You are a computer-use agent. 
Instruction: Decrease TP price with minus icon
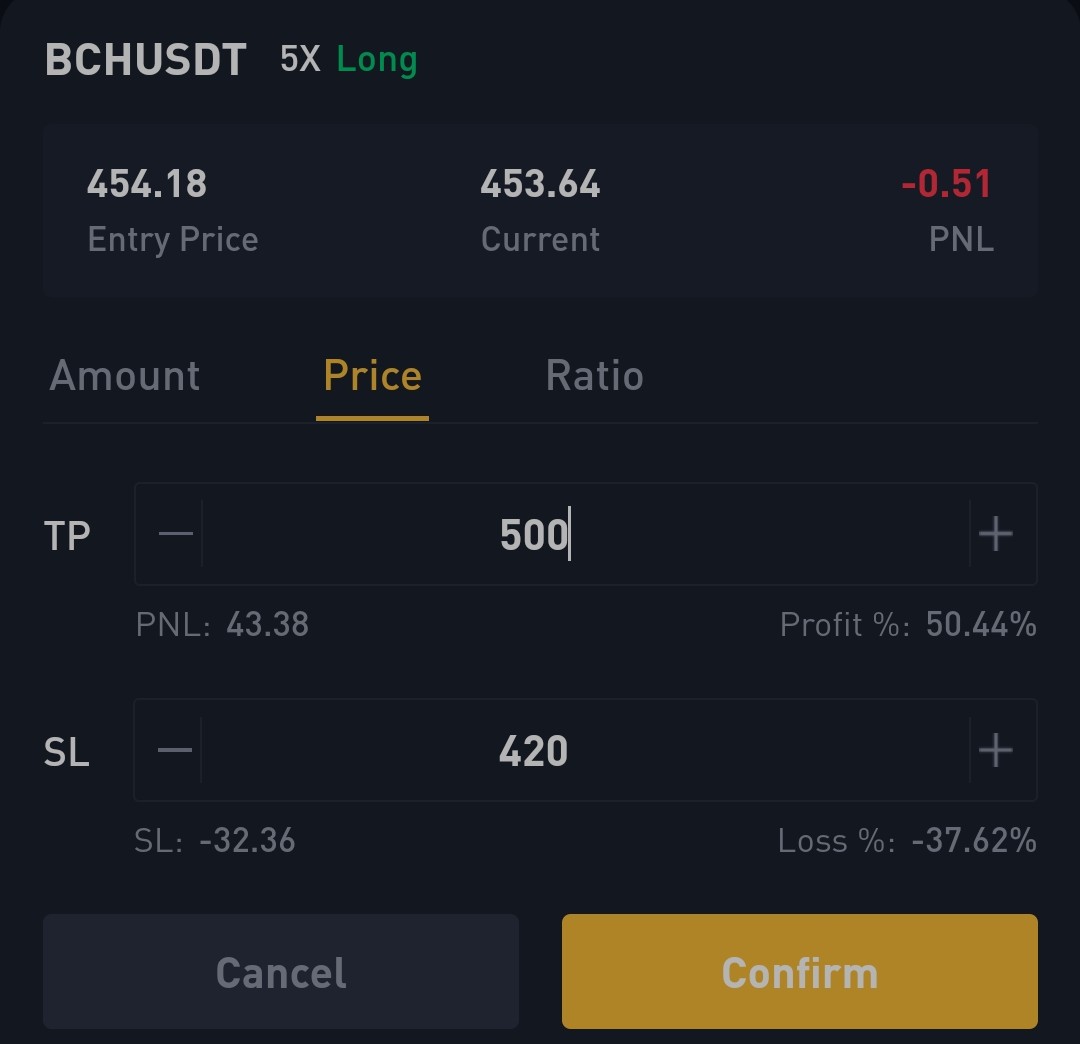176,534
